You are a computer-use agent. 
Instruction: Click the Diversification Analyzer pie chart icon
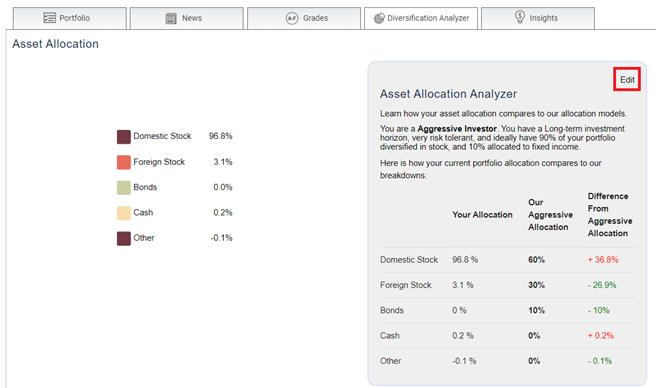[379, 18]
